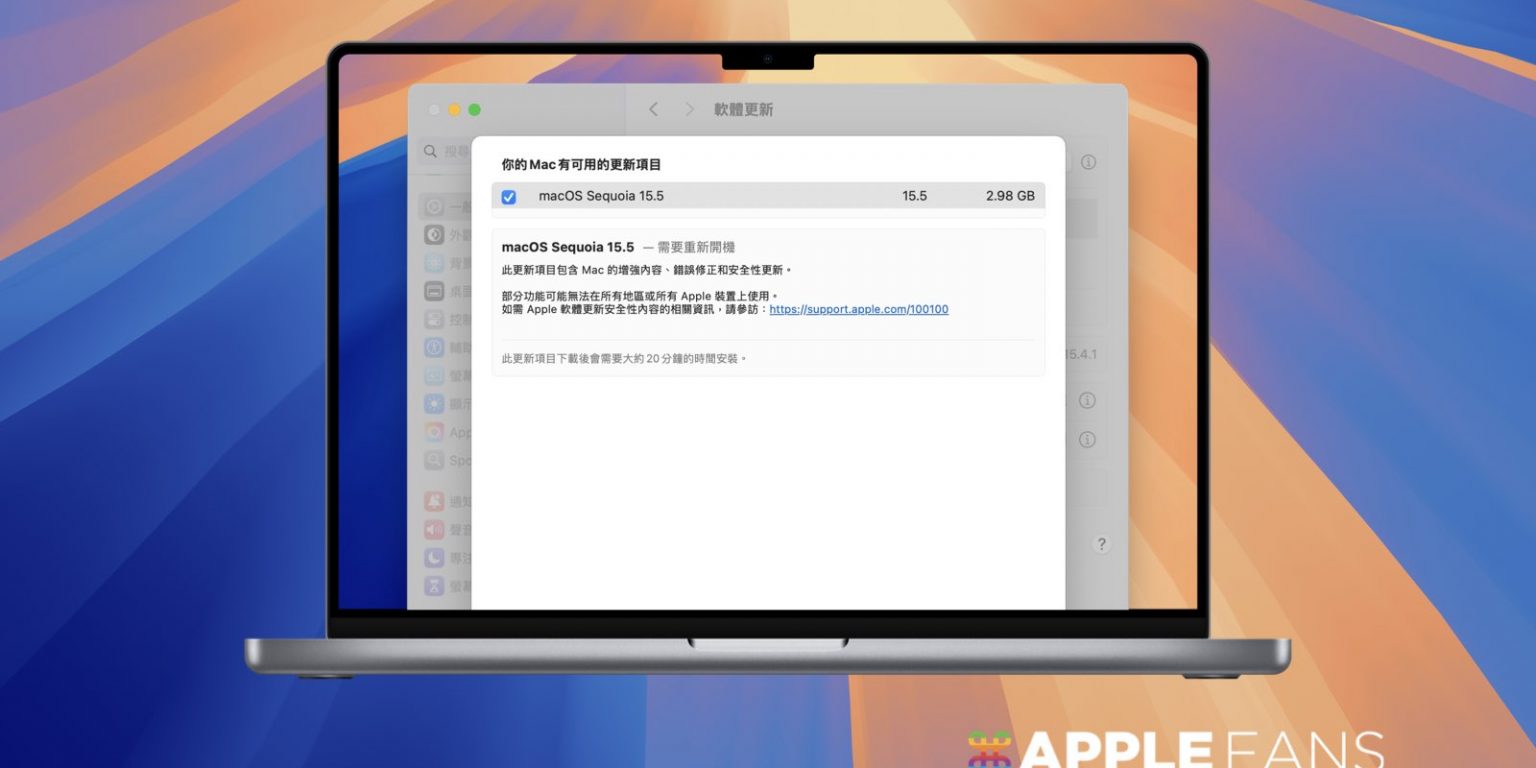Screen dimensions: 1536x768
Task: Open the support.apple.com/100100 link
Action: point(858,310)
